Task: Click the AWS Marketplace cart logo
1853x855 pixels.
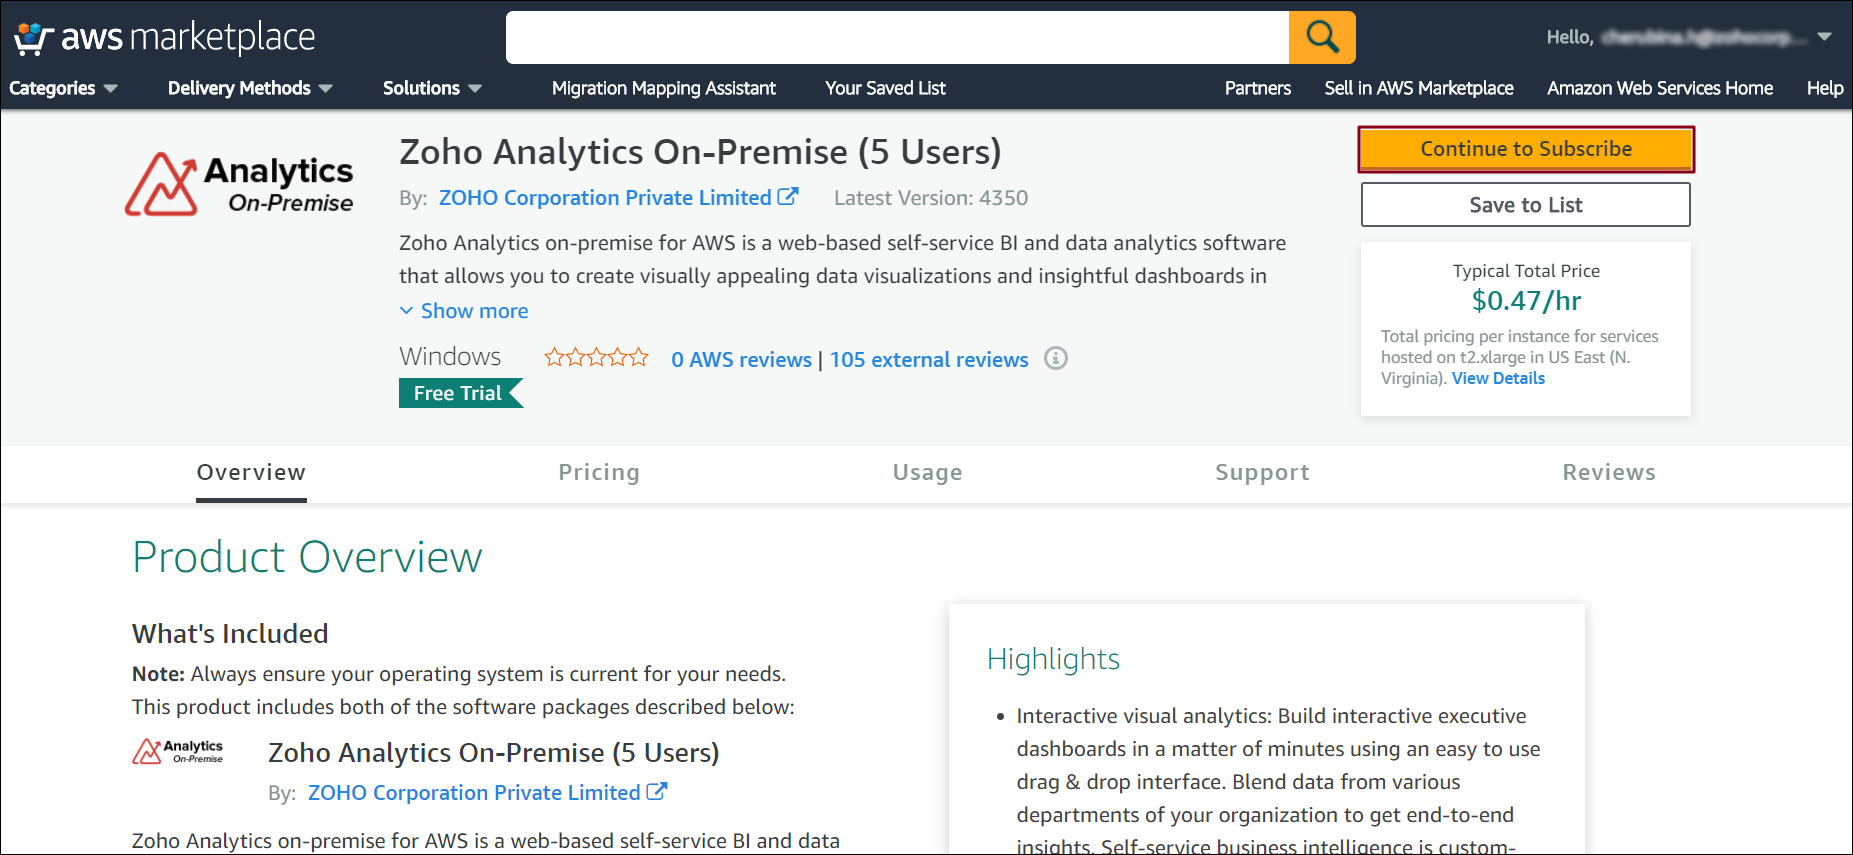Action: [x=32, y=39]
